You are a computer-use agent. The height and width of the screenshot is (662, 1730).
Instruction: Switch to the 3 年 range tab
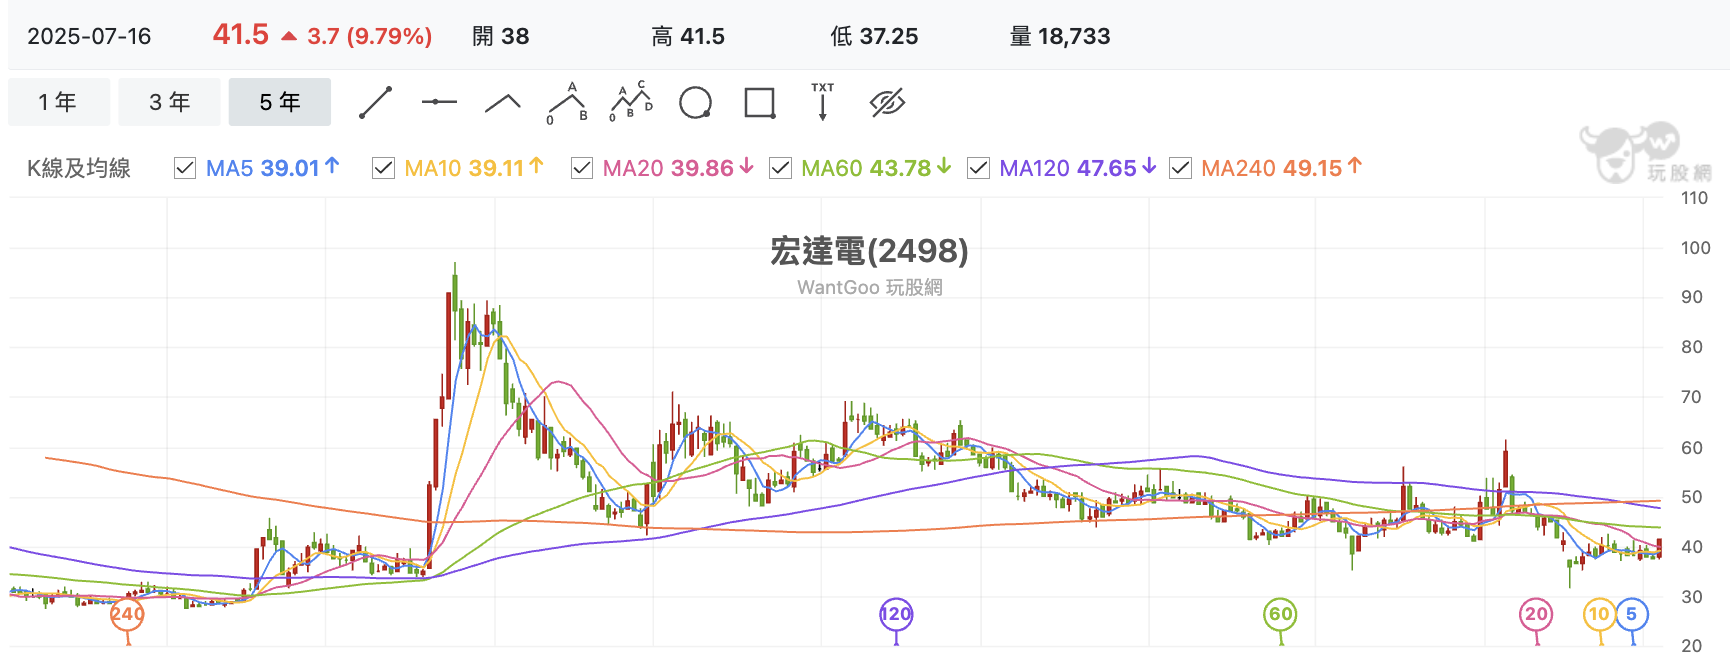pos(169,102)
